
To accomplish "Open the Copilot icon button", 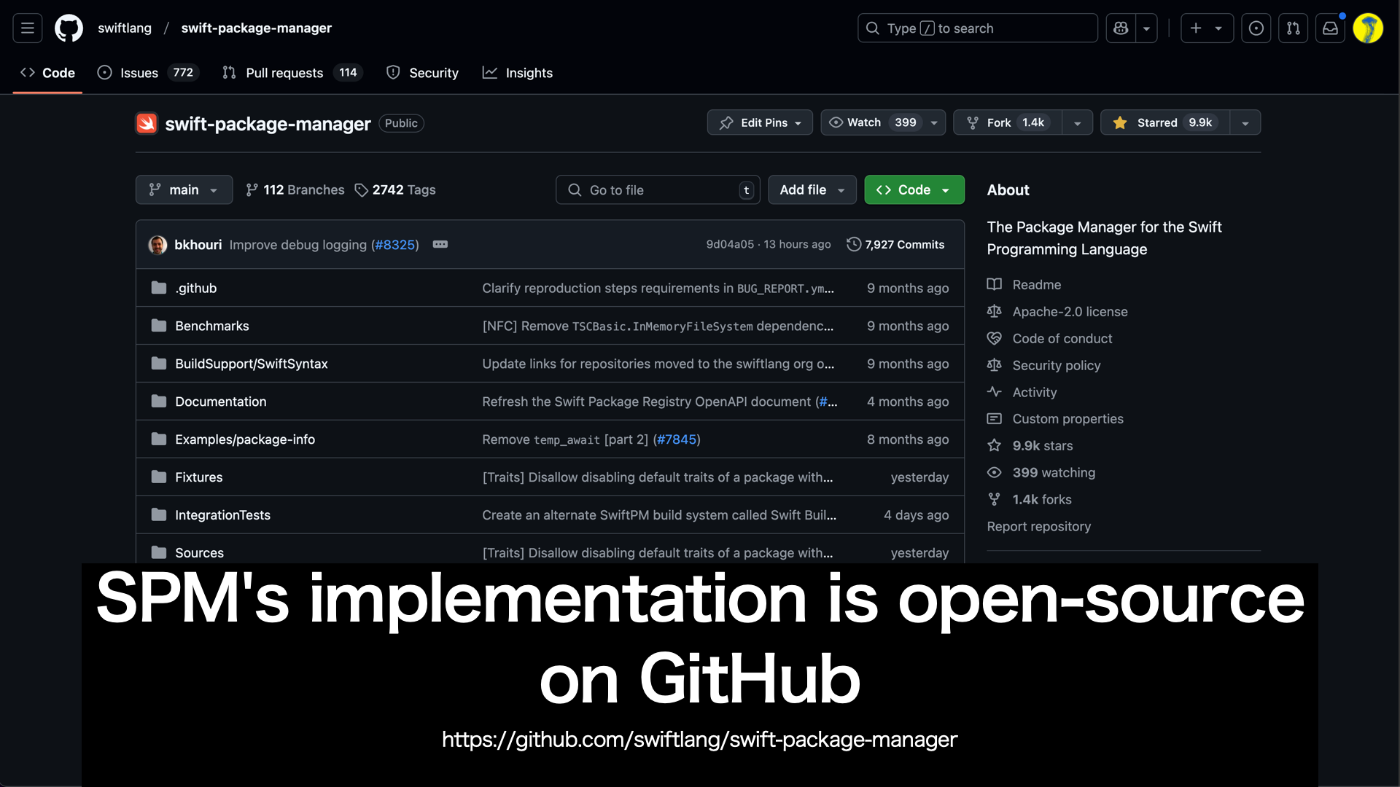I will (1120, 28).
